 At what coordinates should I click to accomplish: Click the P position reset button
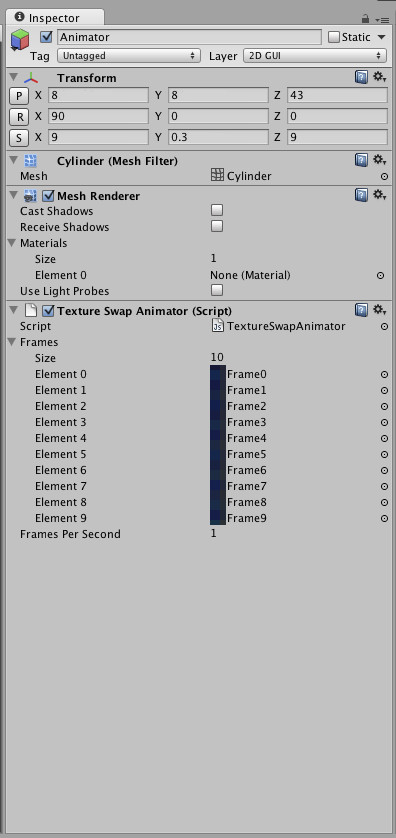pos(19,96)
